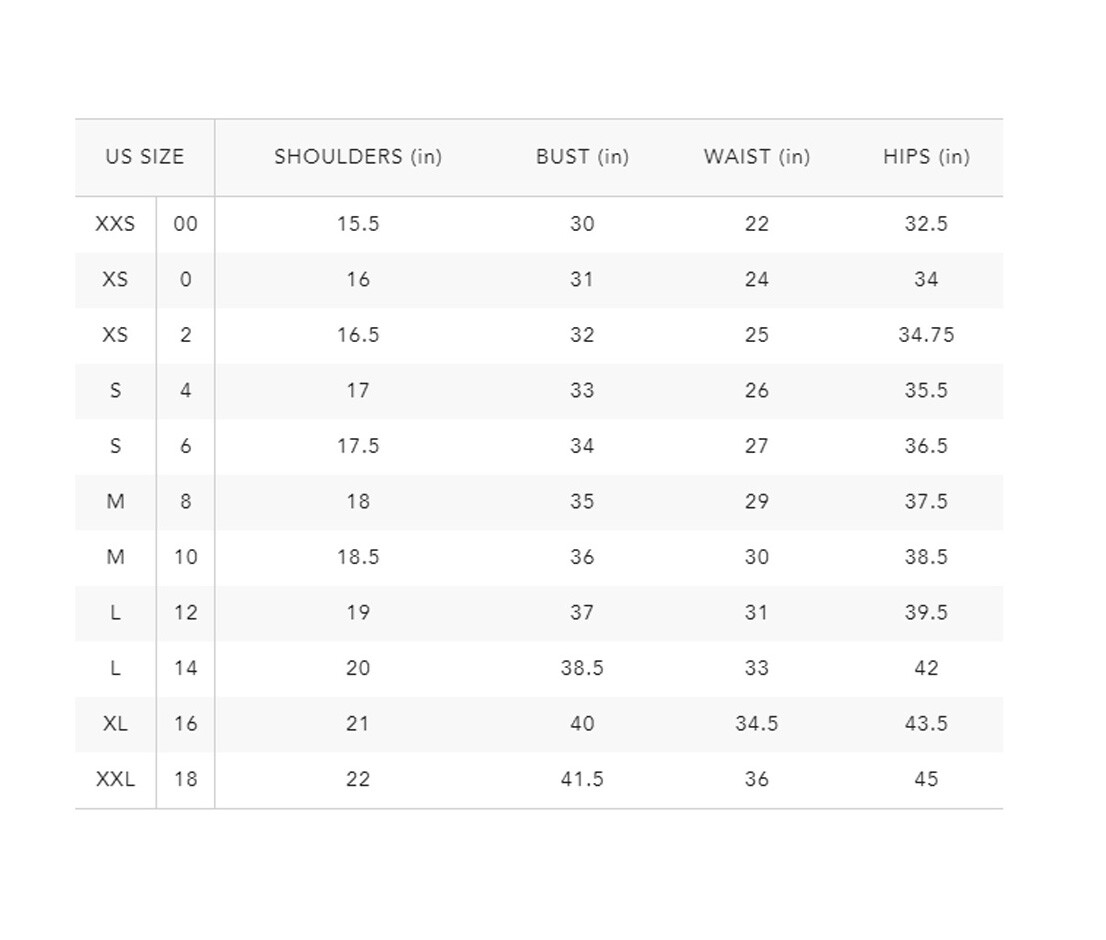Viewport: 1106px width, 940px height.
Task: Click waist value 29 in size 8 row
Action: (756, 501)
